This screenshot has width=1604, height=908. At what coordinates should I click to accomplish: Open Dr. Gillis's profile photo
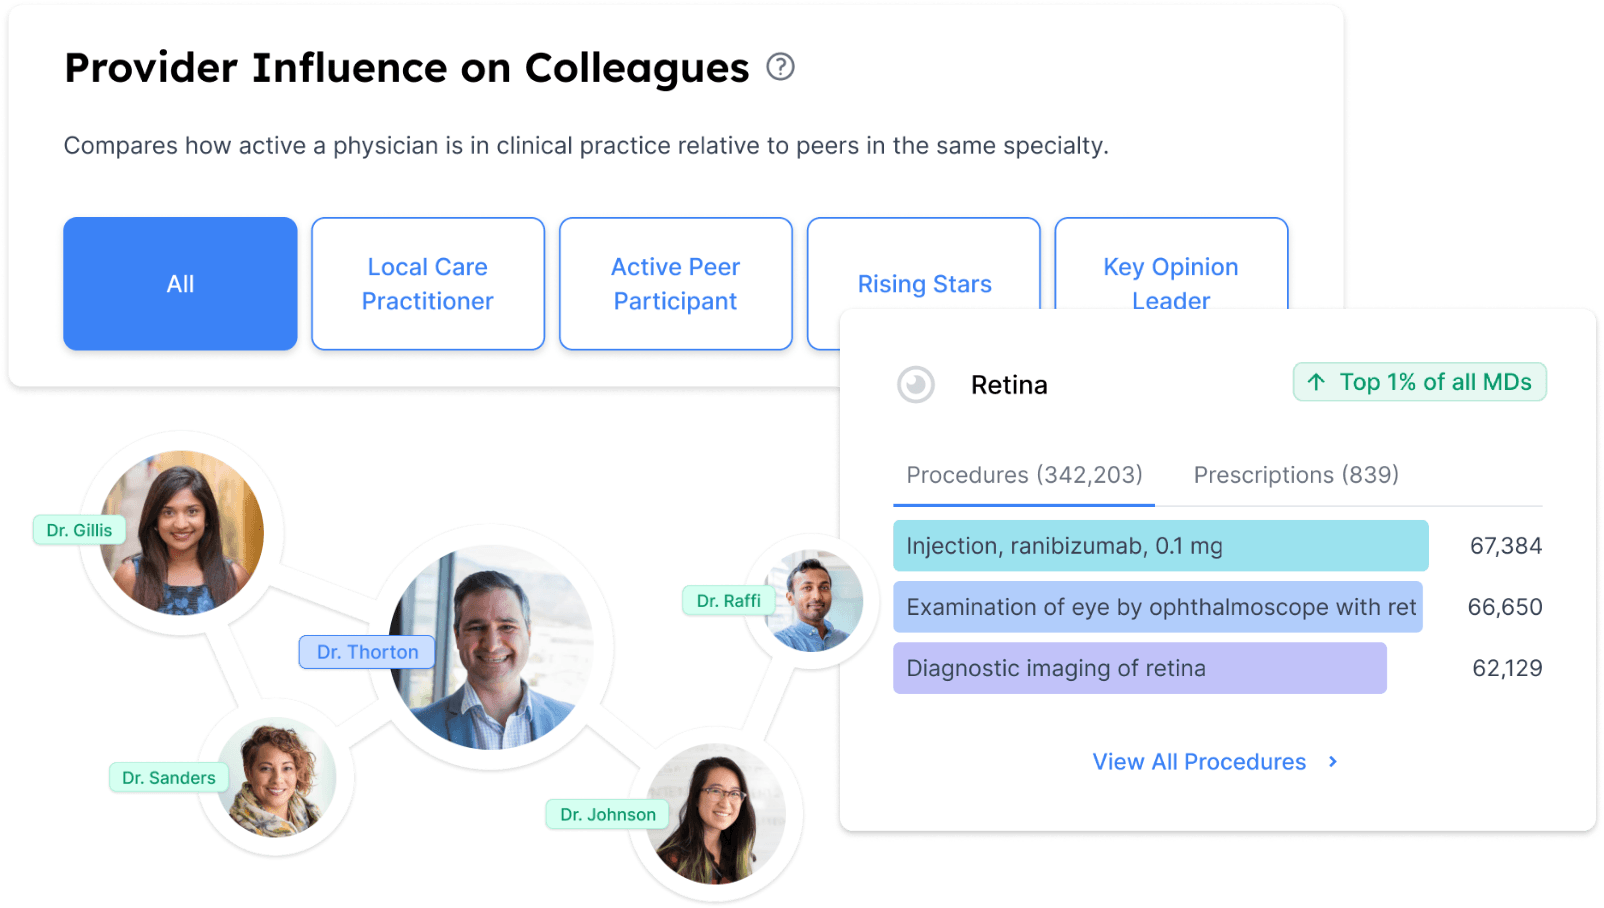pos(185,530)
